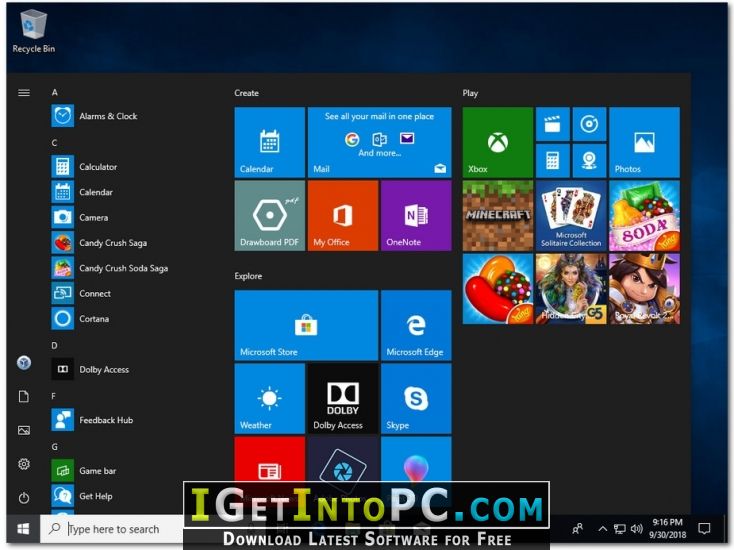Show hidden system tray icons
734x550 pixels.
coord(602,529)
